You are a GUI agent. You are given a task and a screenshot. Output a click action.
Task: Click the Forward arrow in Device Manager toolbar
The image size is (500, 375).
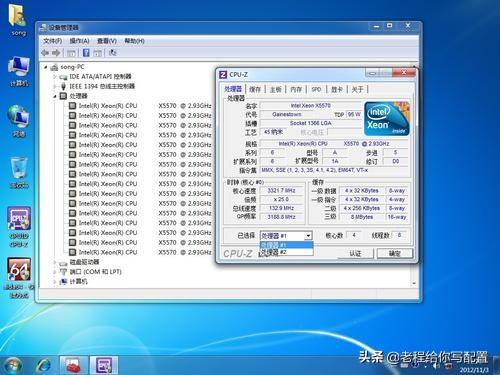tap(56, 53)
